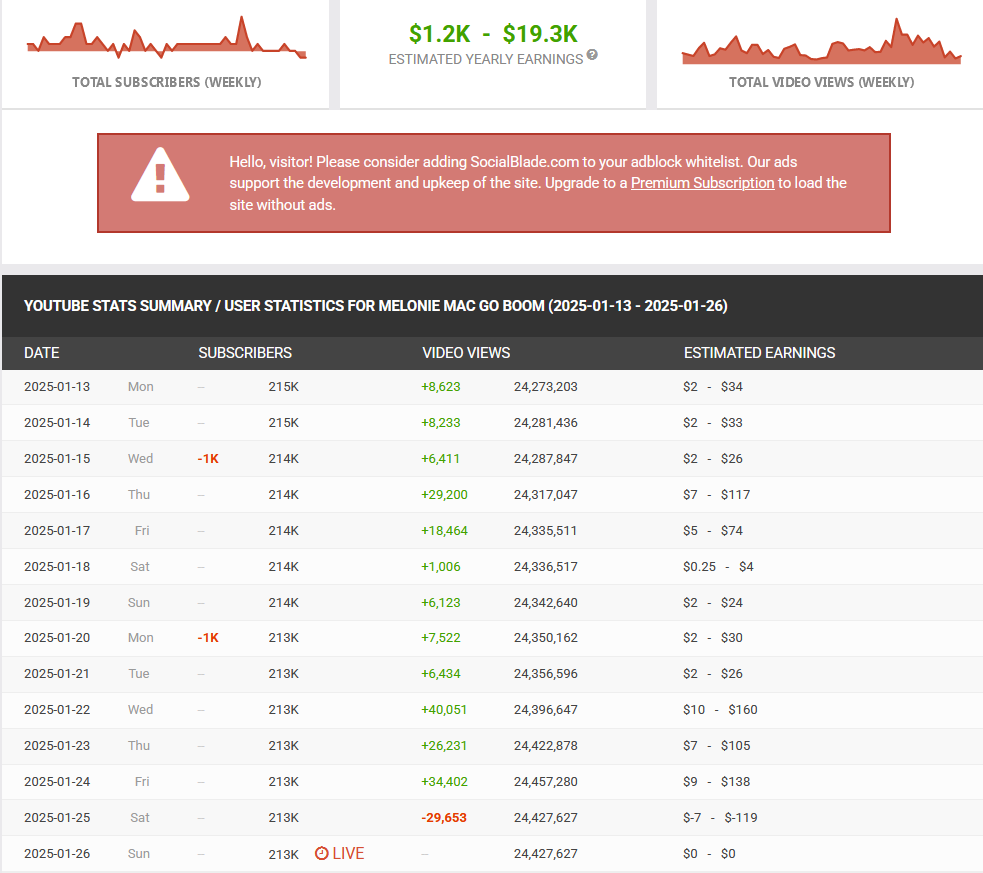This screenshot has height=873, width=983.
Task: Click the -1K subscriber change on 2025-01-15
Action: (x=208, y=459)
